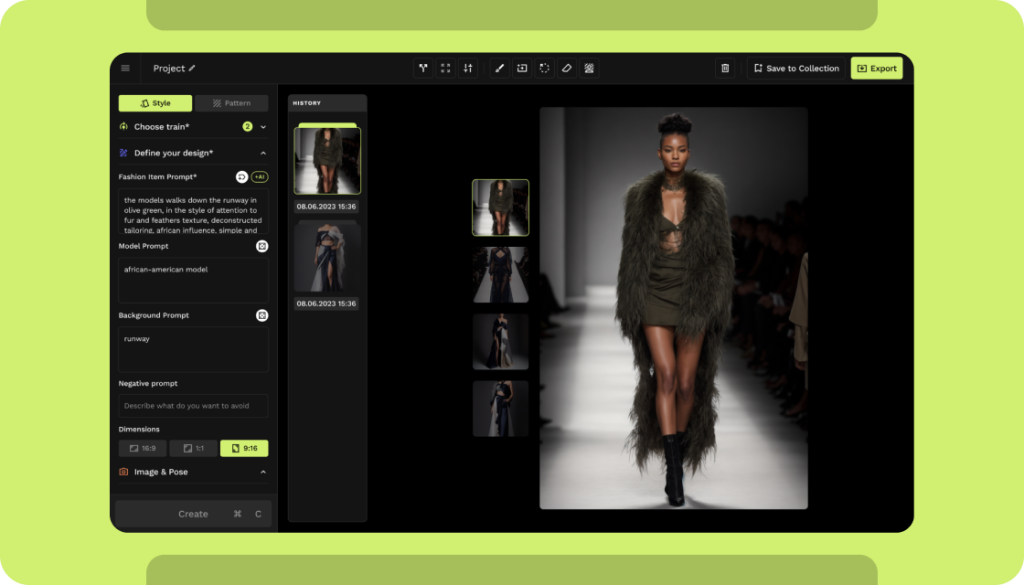Select the 1:1 dimension option
The image size is (1024, 585).
pos(193,449)
